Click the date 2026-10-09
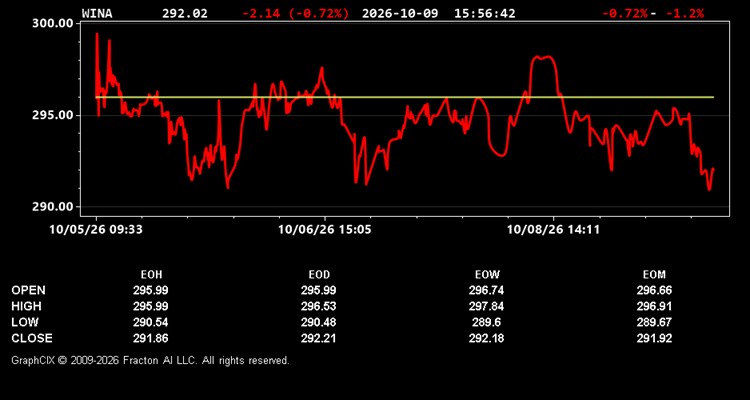 [x=400, y=13]
